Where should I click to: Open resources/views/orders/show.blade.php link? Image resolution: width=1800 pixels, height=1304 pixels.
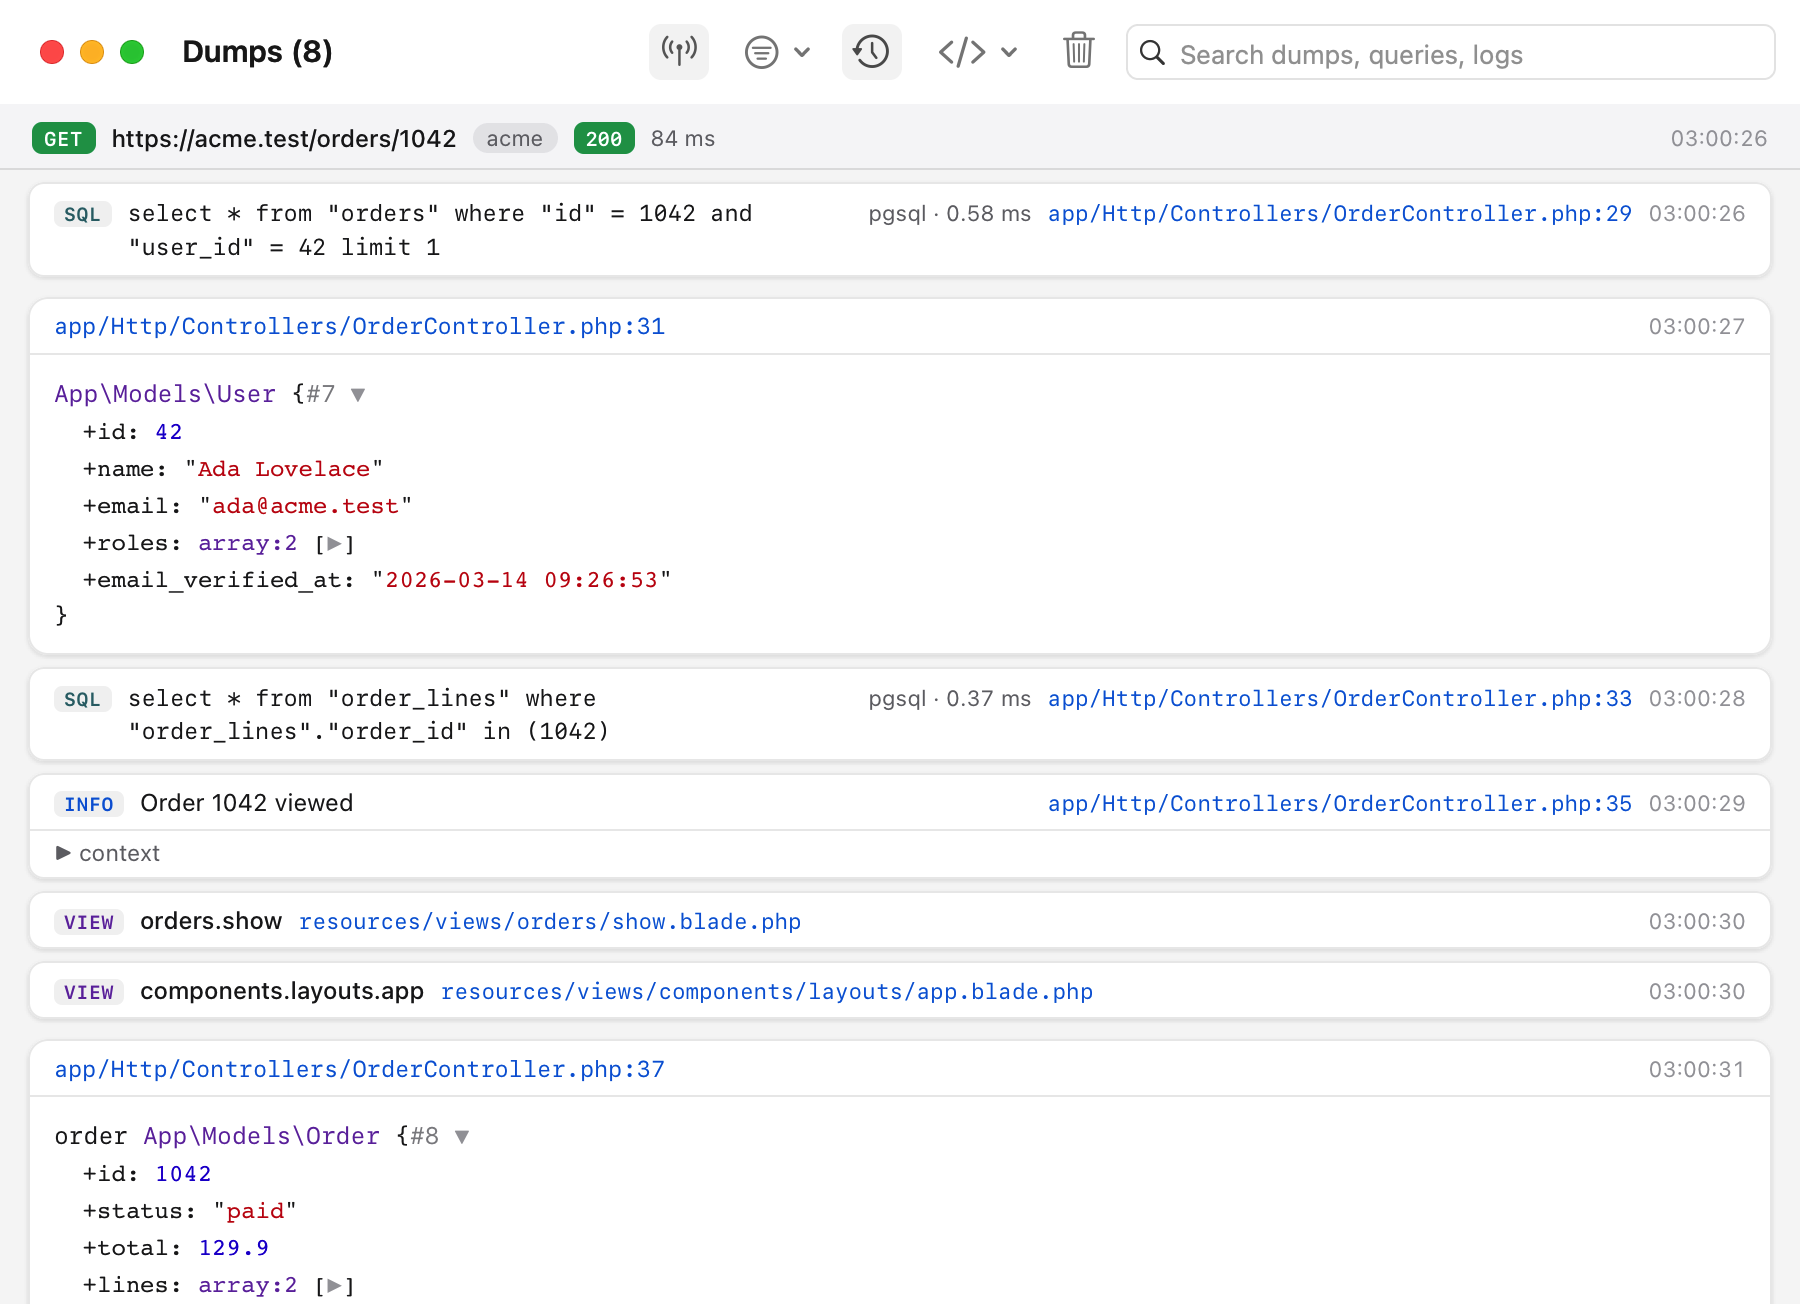pos(550,922)
